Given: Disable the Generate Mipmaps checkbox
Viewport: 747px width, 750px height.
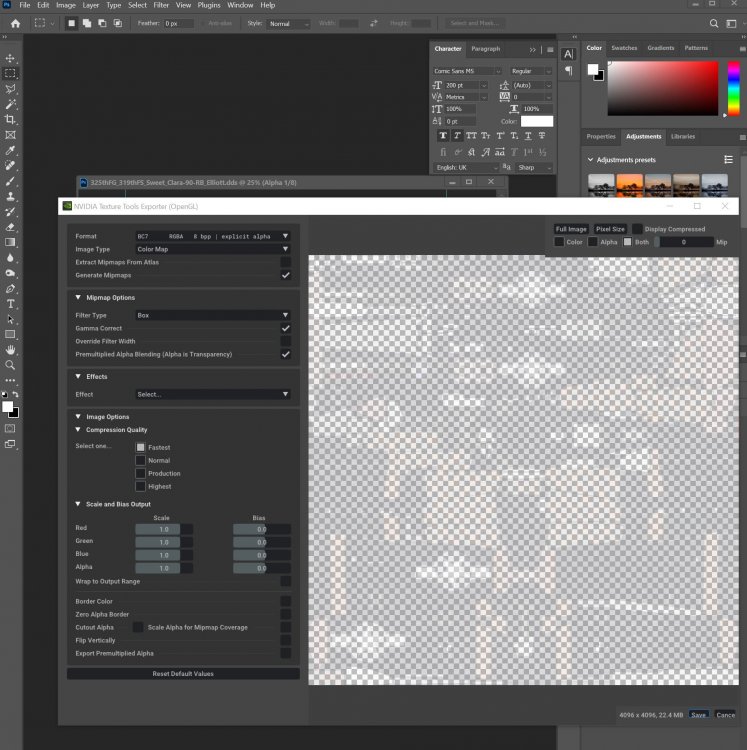Looking at the screenshot, I should click(x=286, y=275).
